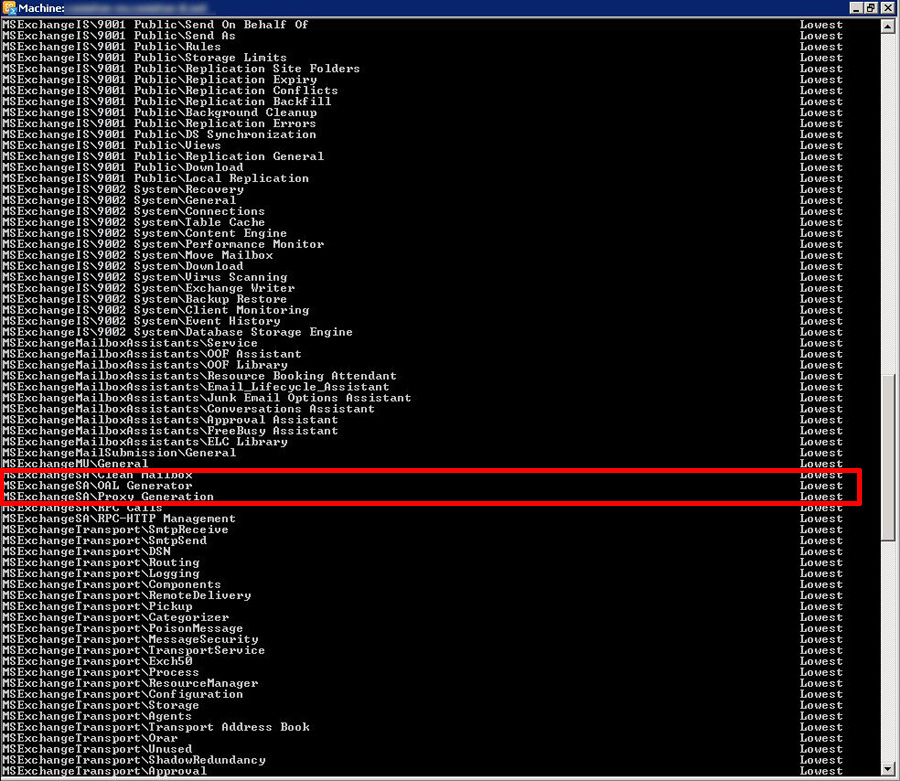Click 'MSExchangeSA\Proxy Generation' row
Screen dimensions: 900x781
pyautogui.click(x=422, y=496)
